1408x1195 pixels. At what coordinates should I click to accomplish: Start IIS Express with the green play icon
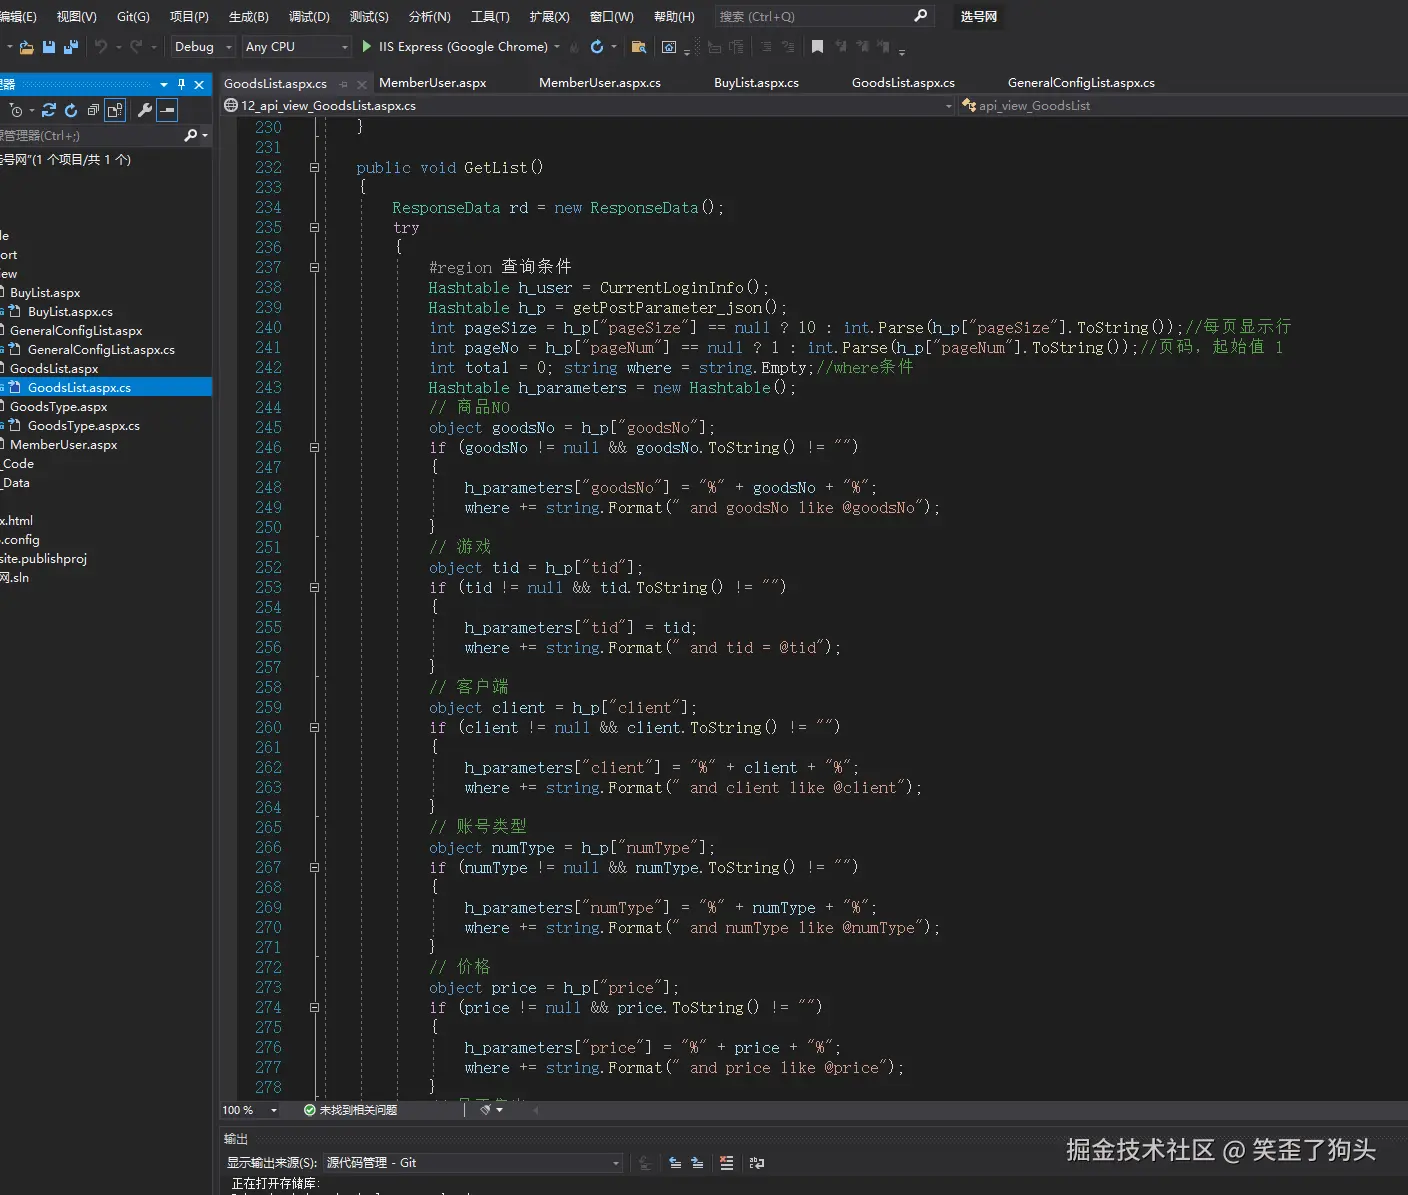pos(367,47)
